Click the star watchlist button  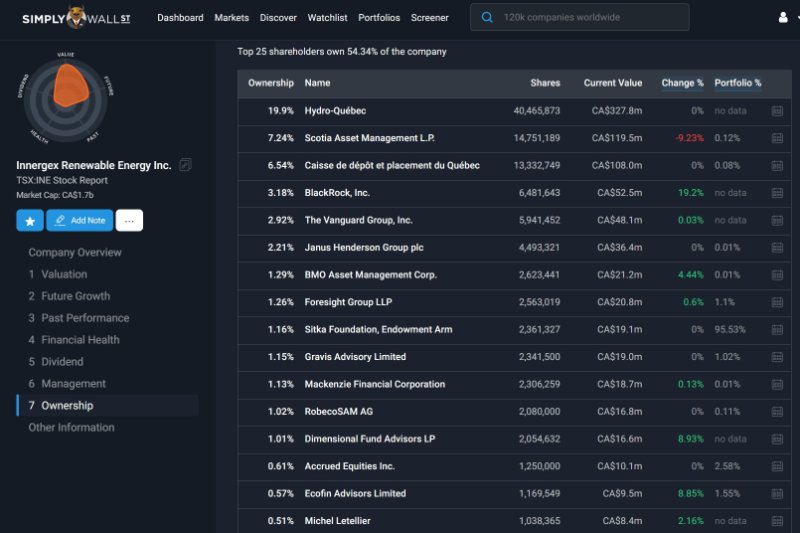click(x=30, y=220)
